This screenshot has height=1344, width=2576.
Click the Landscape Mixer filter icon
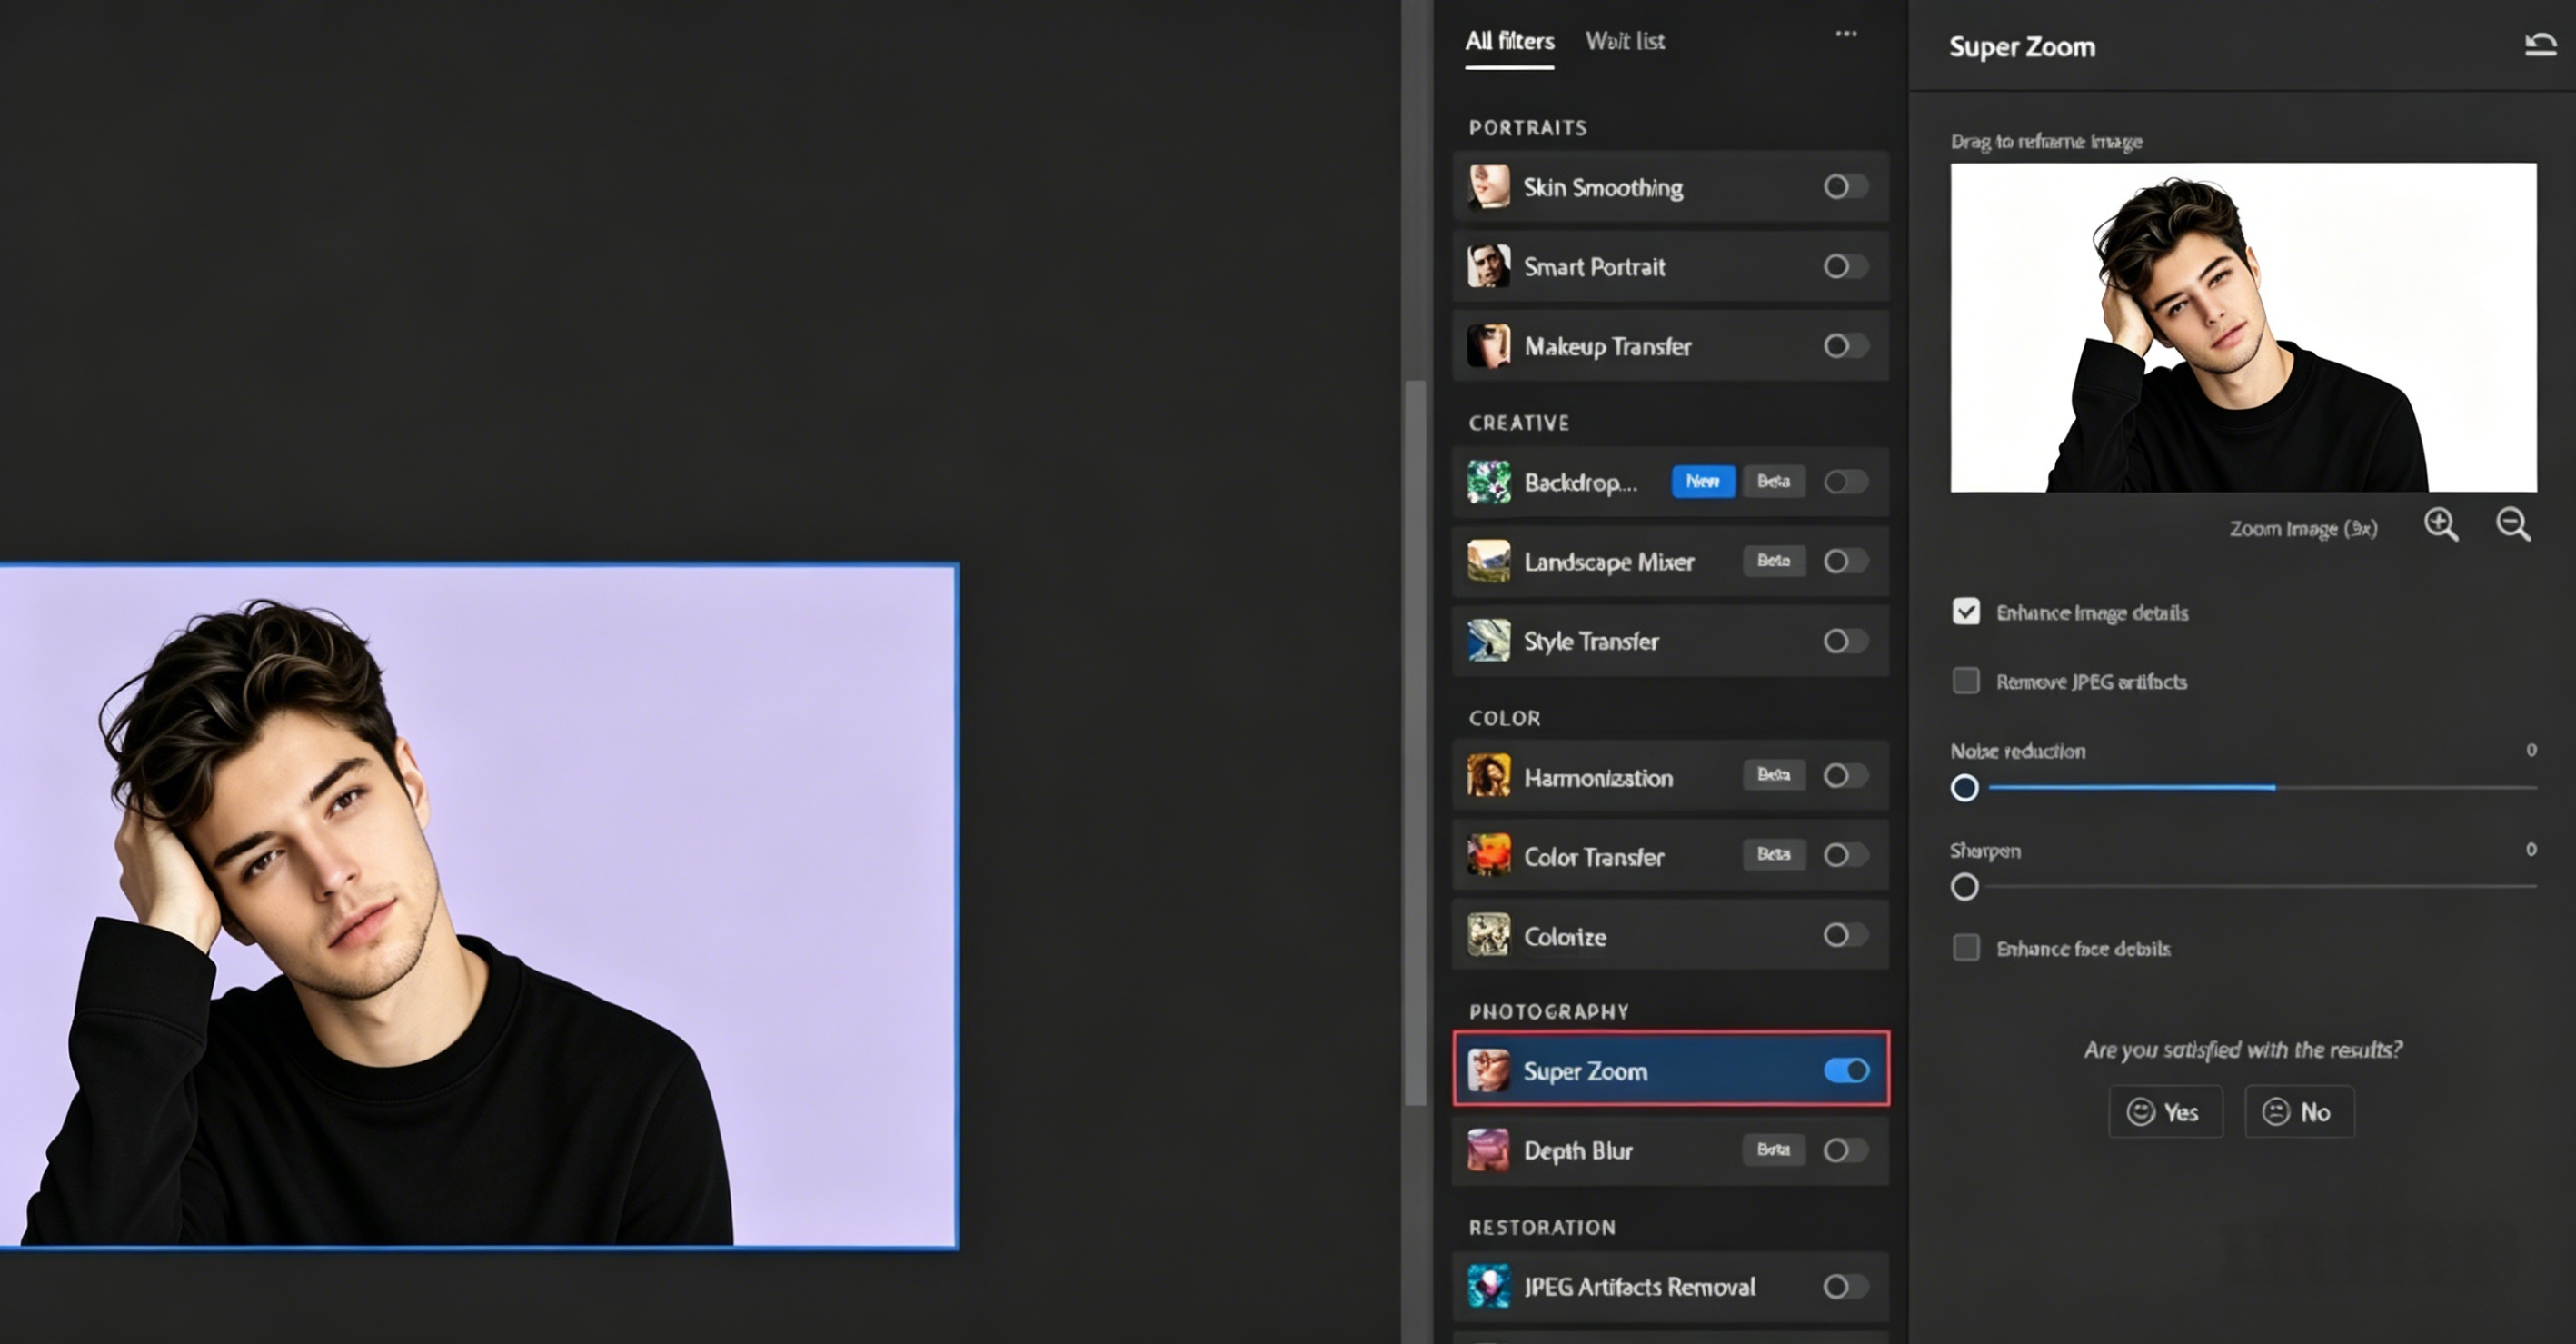click(1488, 561)
